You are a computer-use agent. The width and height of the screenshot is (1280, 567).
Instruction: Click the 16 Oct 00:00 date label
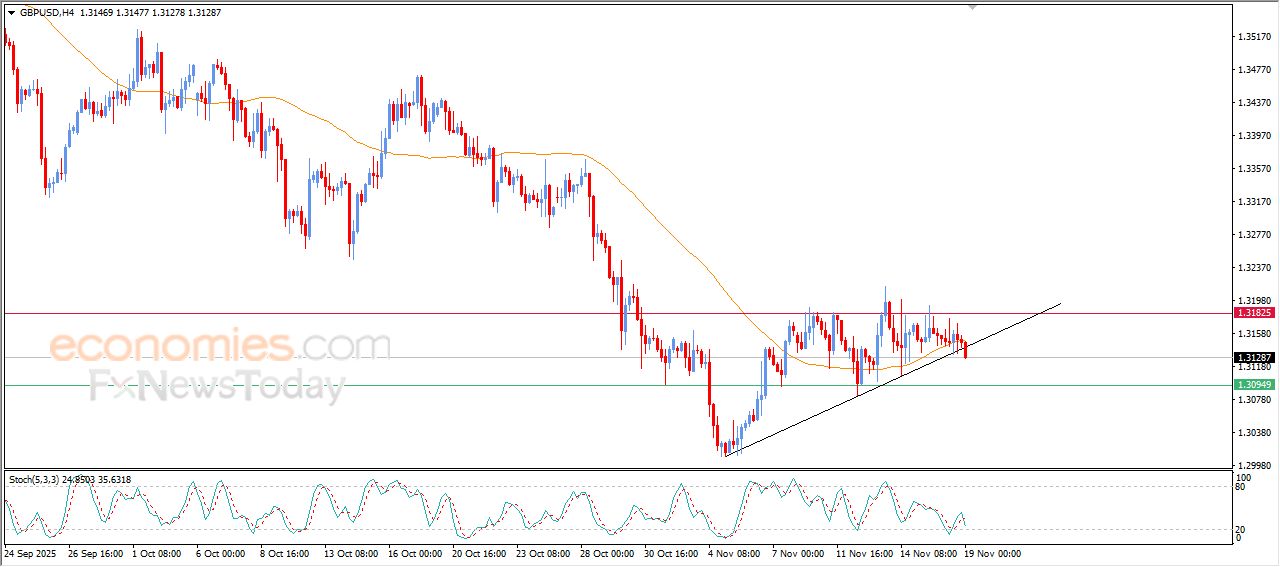pos(417,553)
